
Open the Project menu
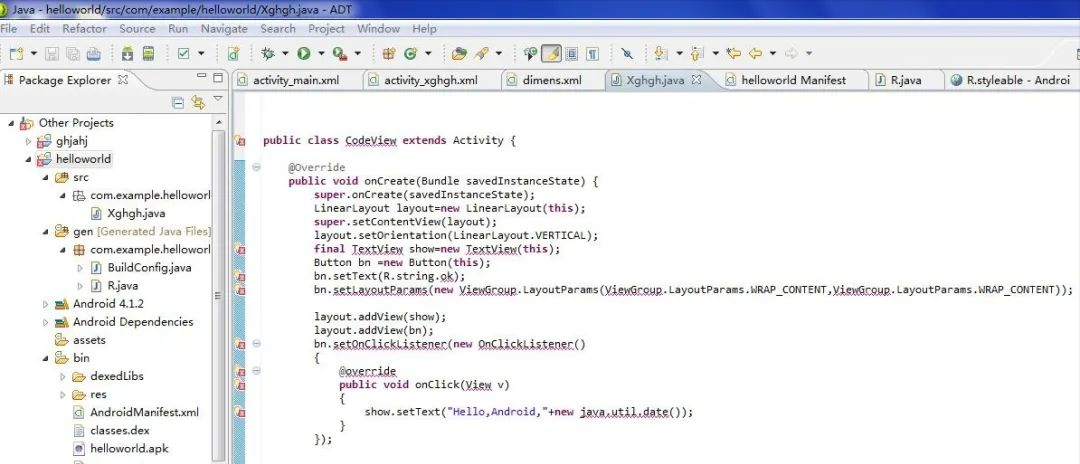[x=326, y=29]
